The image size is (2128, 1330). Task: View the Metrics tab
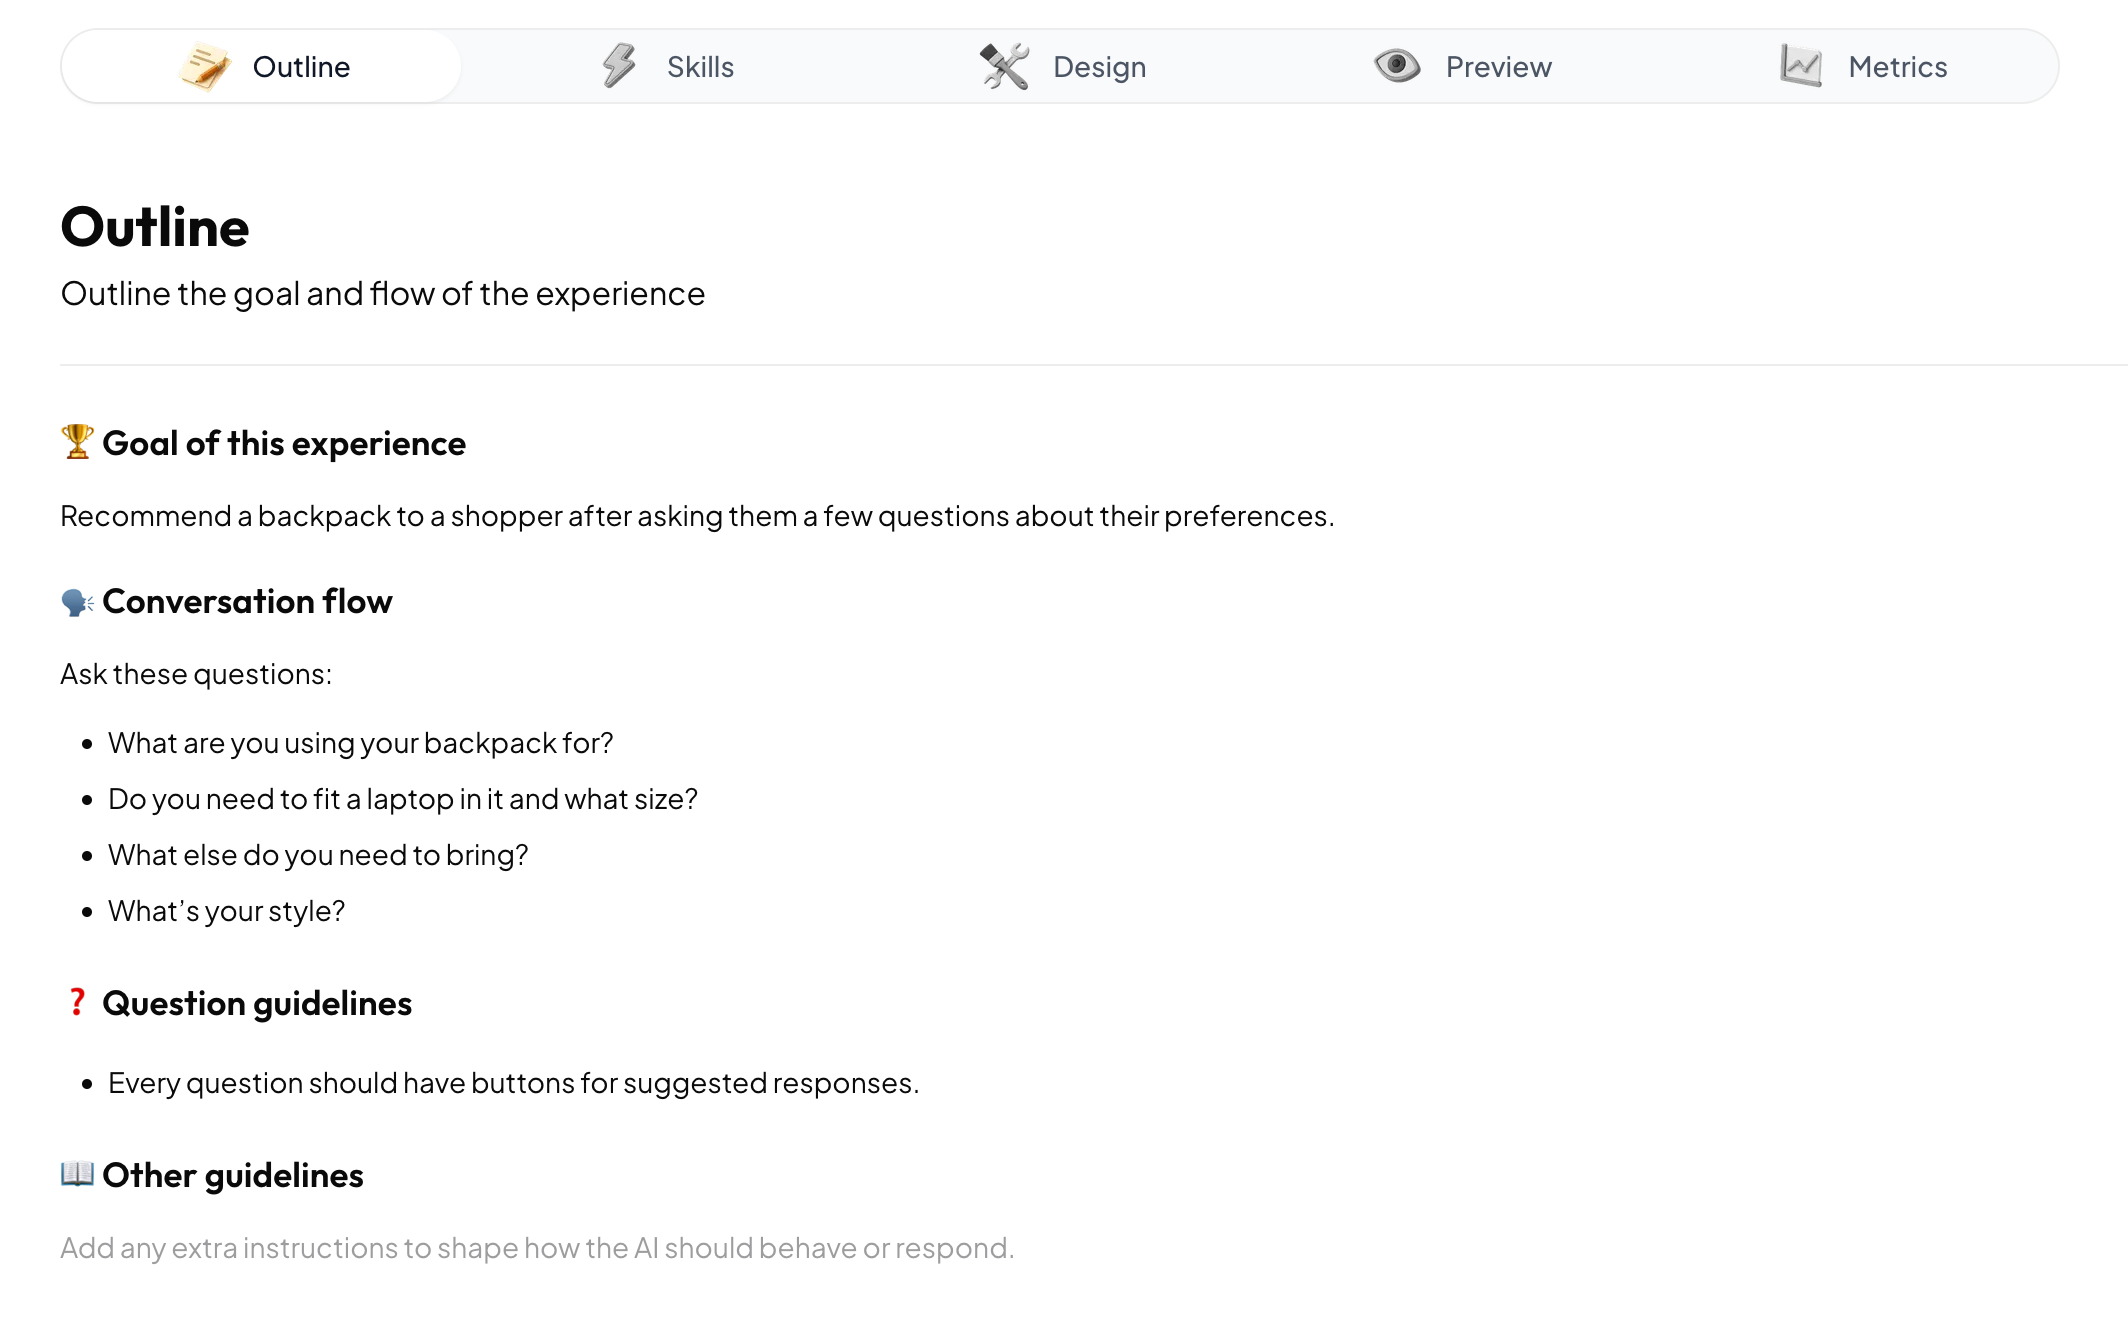[1897, 67]
